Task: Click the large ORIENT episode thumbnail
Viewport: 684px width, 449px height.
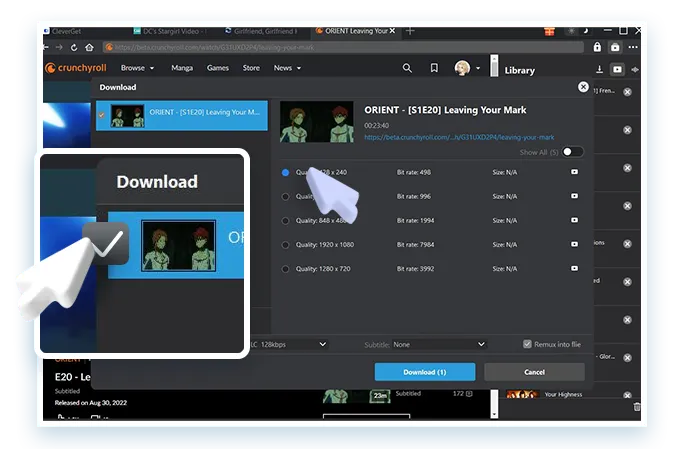Action: tap(317, 122)
